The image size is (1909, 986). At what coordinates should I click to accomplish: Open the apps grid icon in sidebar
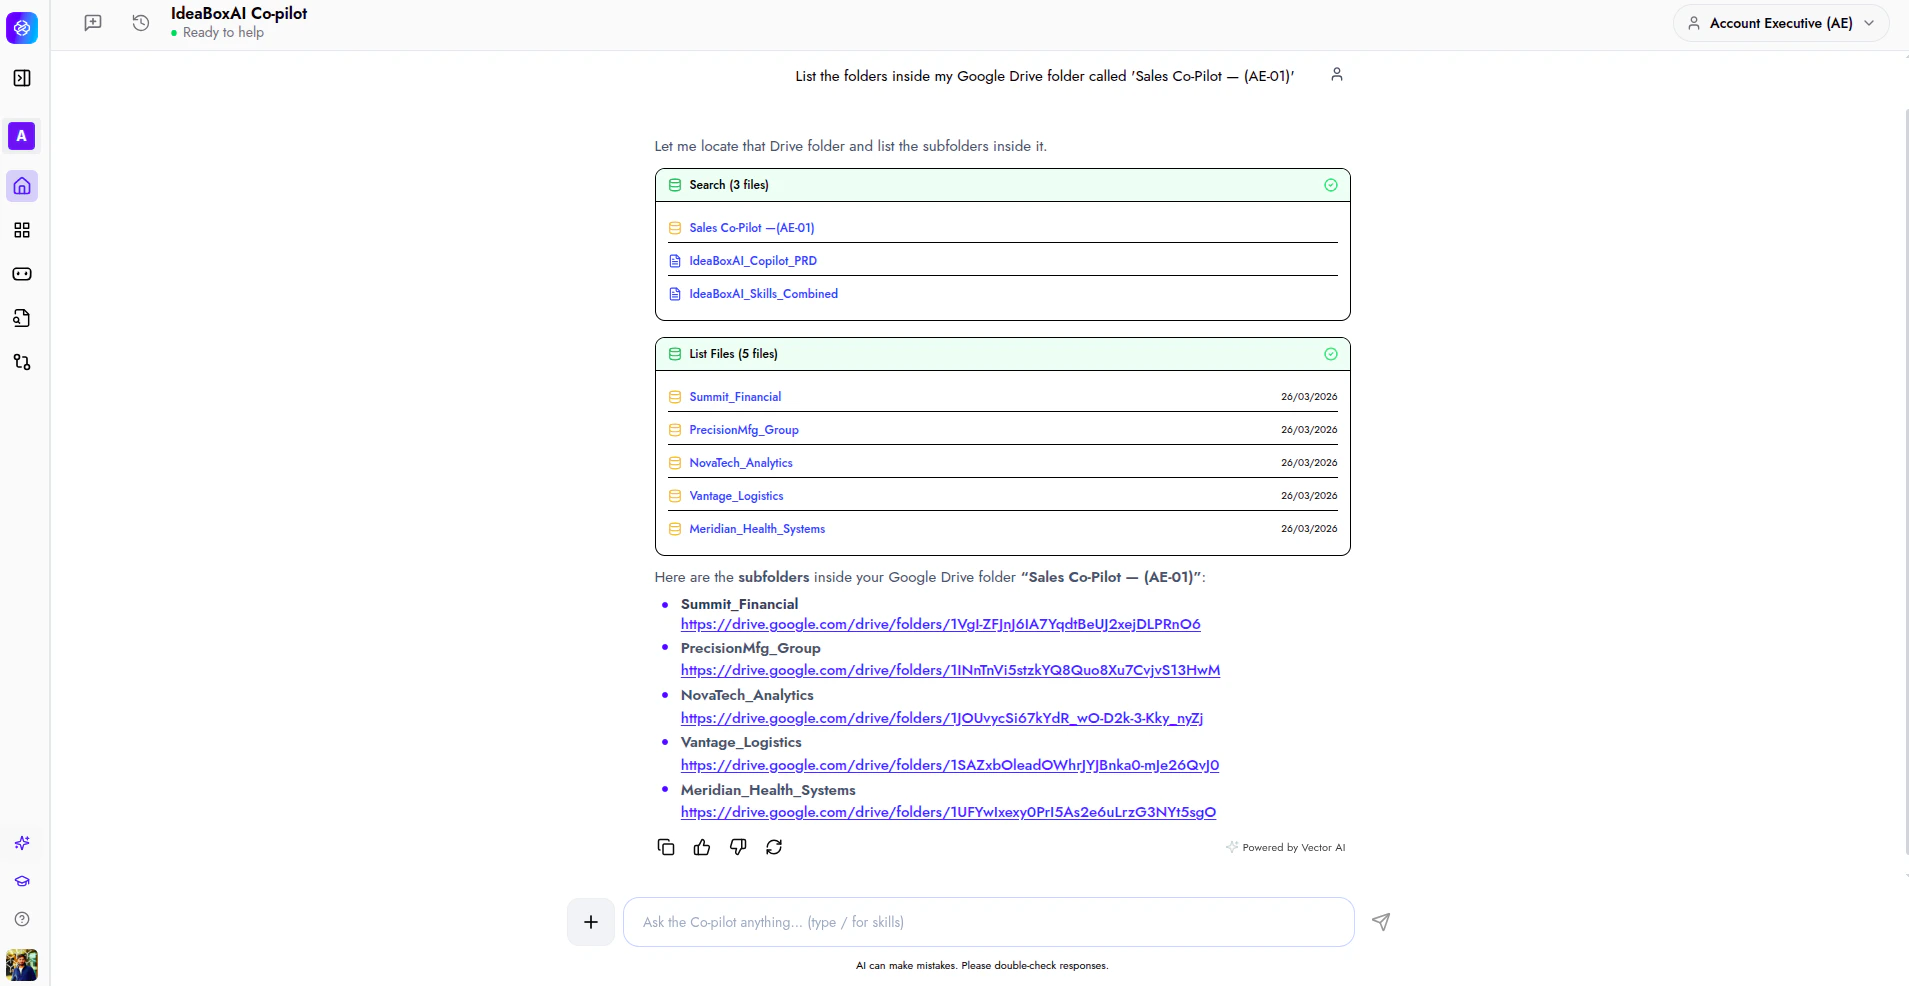click(x=22, y=230)
